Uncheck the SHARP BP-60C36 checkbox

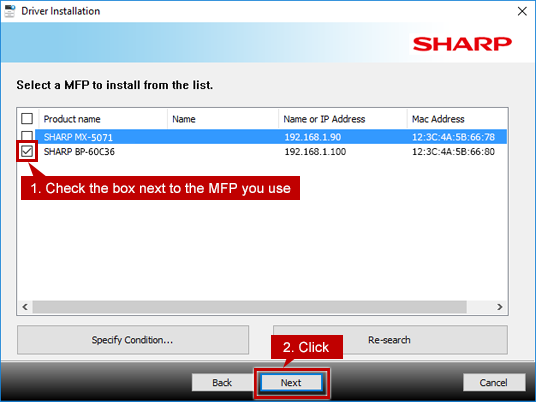[x=27, y=151]
